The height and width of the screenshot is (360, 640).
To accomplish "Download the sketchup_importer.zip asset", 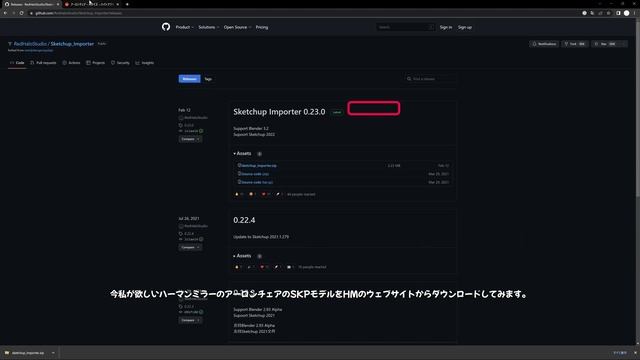I will (258, 166).
